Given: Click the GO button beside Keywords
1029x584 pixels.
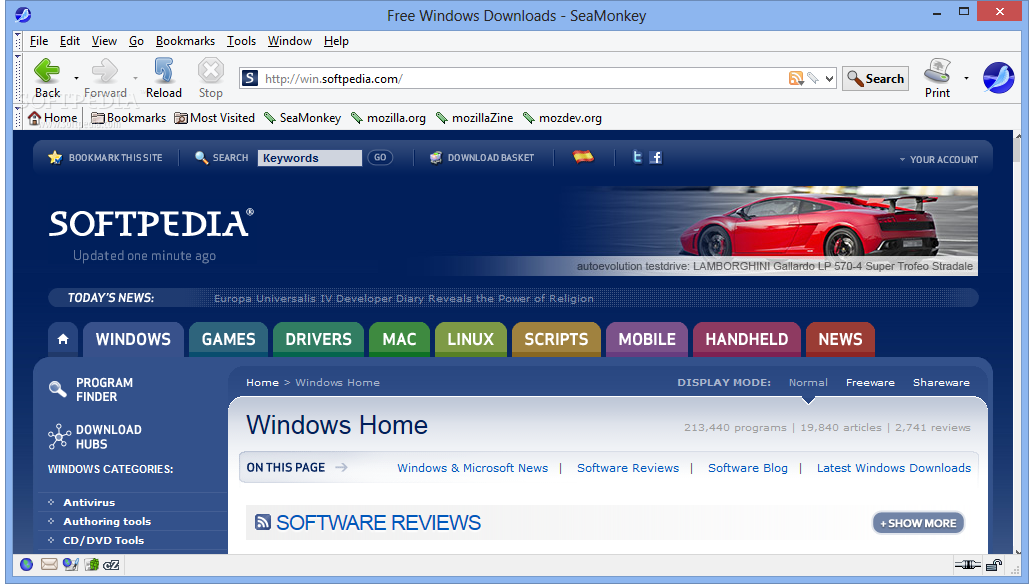Looking at the screenshot, I should pyautogui.click(x=380, y=157).
